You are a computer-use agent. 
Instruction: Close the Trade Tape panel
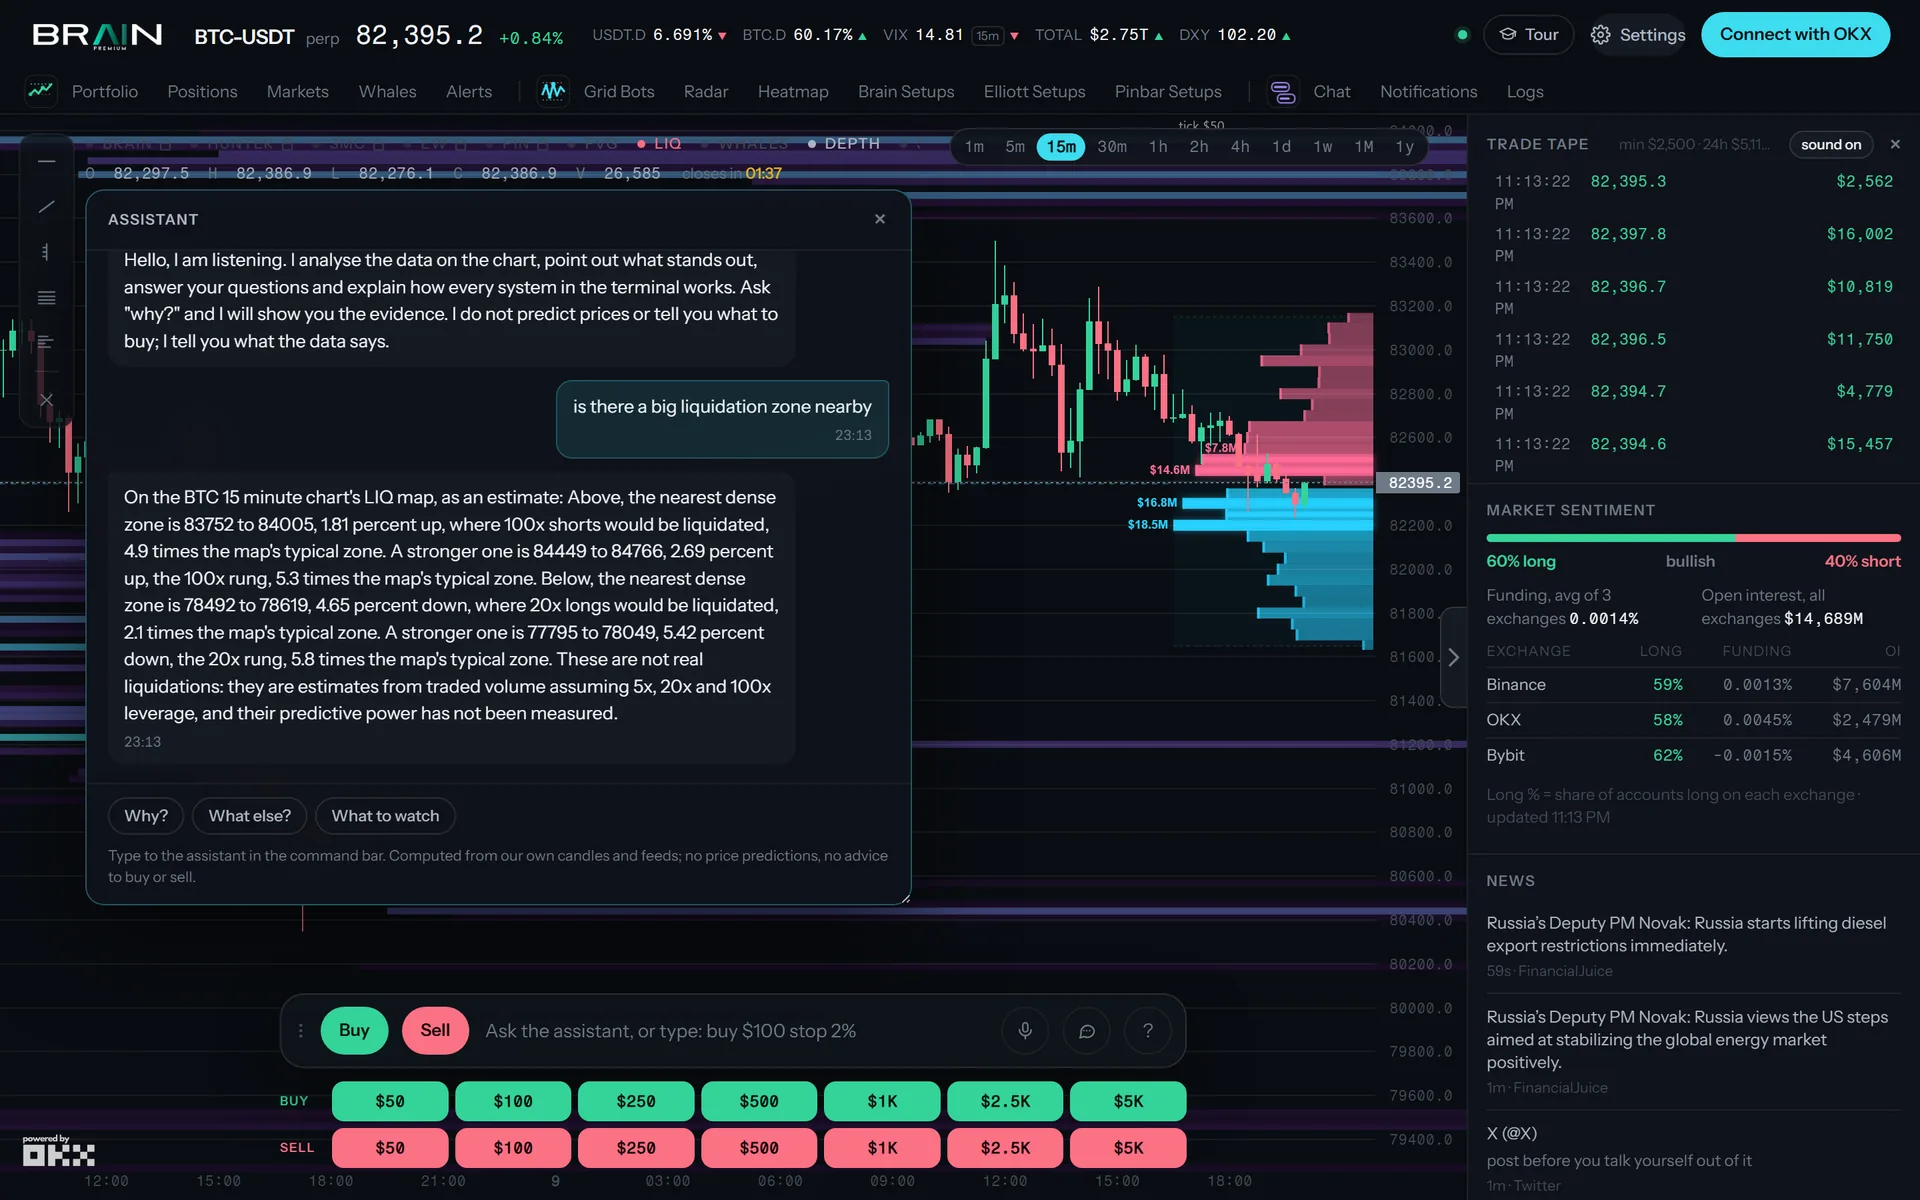[x=1895, y=144]
